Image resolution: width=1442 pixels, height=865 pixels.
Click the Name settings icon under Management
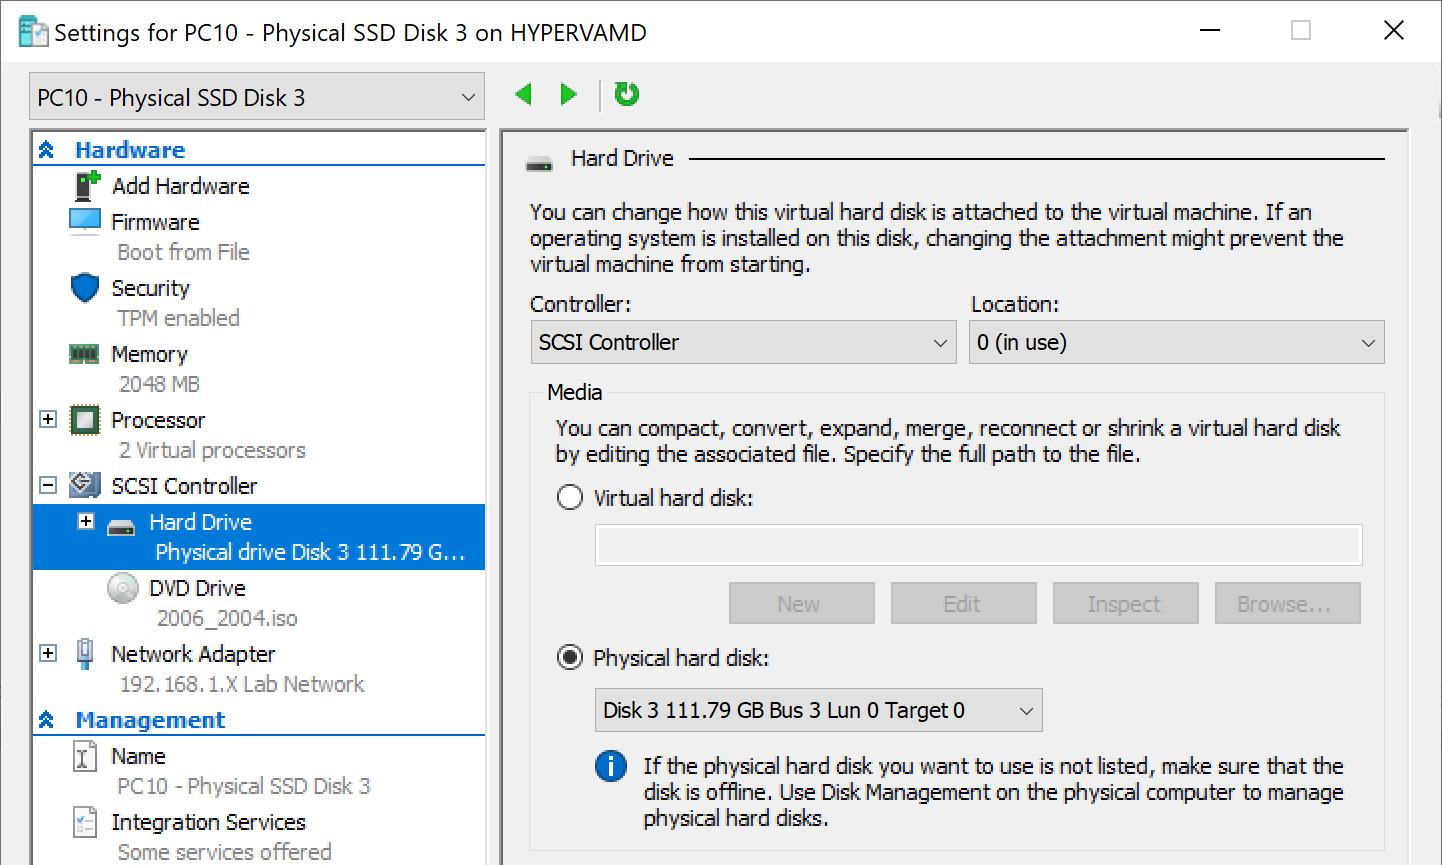86,756
